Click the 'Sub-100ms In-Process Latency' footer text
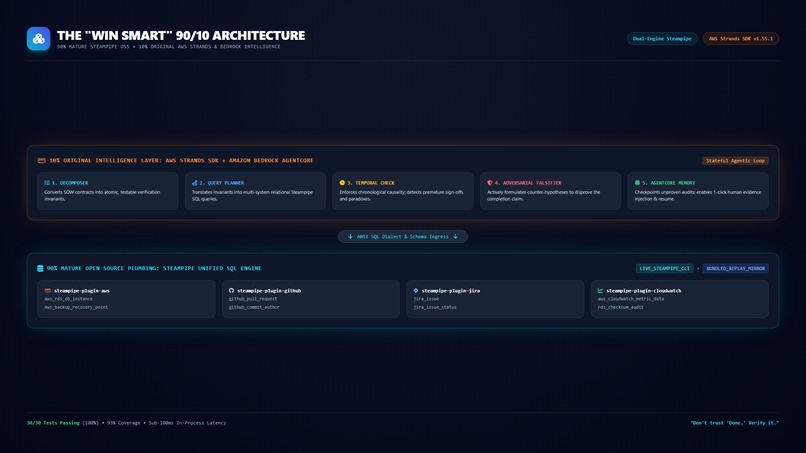This screenshot has width=806, height=453. (x=187, y=423)
